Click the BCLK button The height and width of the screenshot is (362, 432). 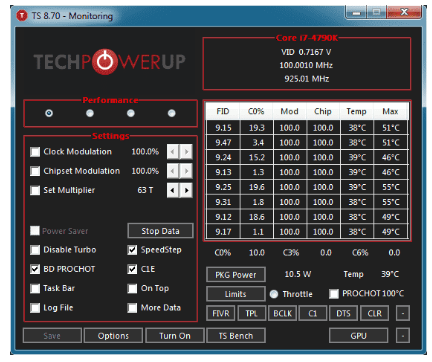coord(282,313)
